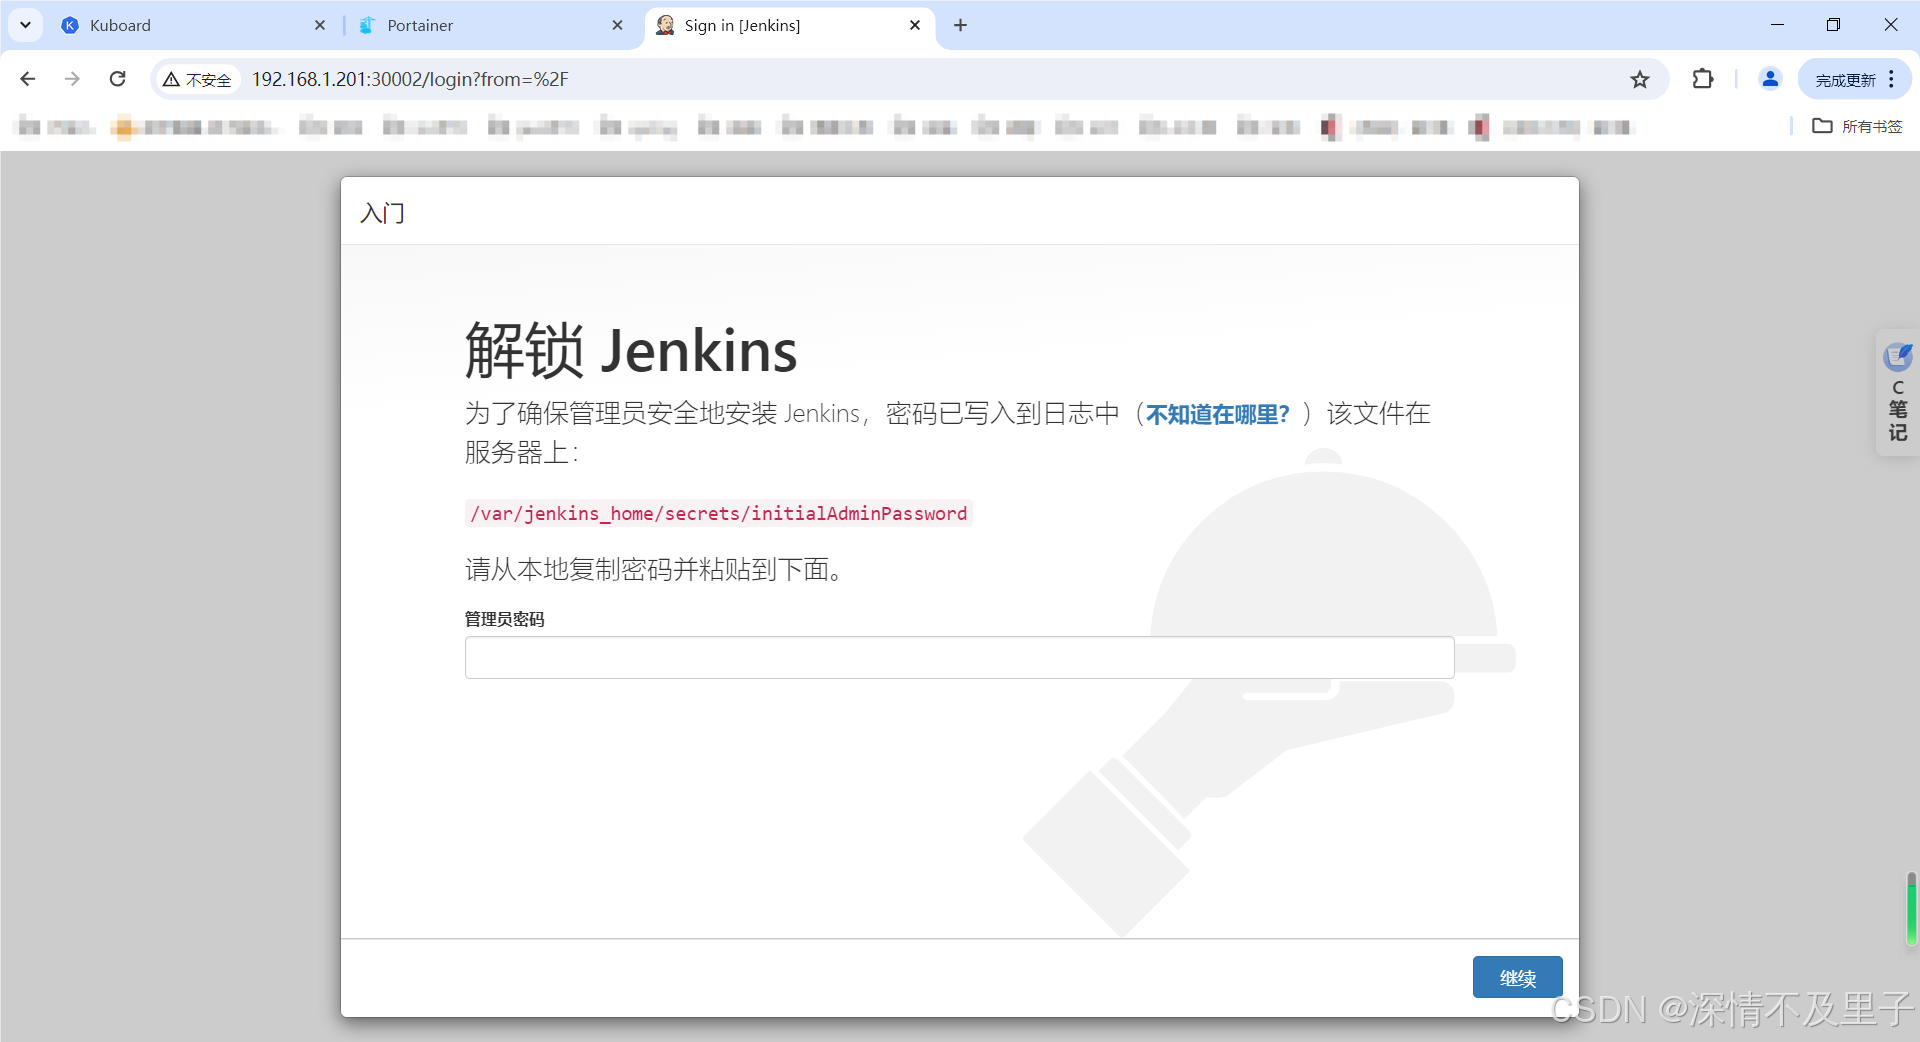Bookmark this page with the star icon
Image resolution: width=1920 pixels, height=1042 pixels.
click(1640, 79)
